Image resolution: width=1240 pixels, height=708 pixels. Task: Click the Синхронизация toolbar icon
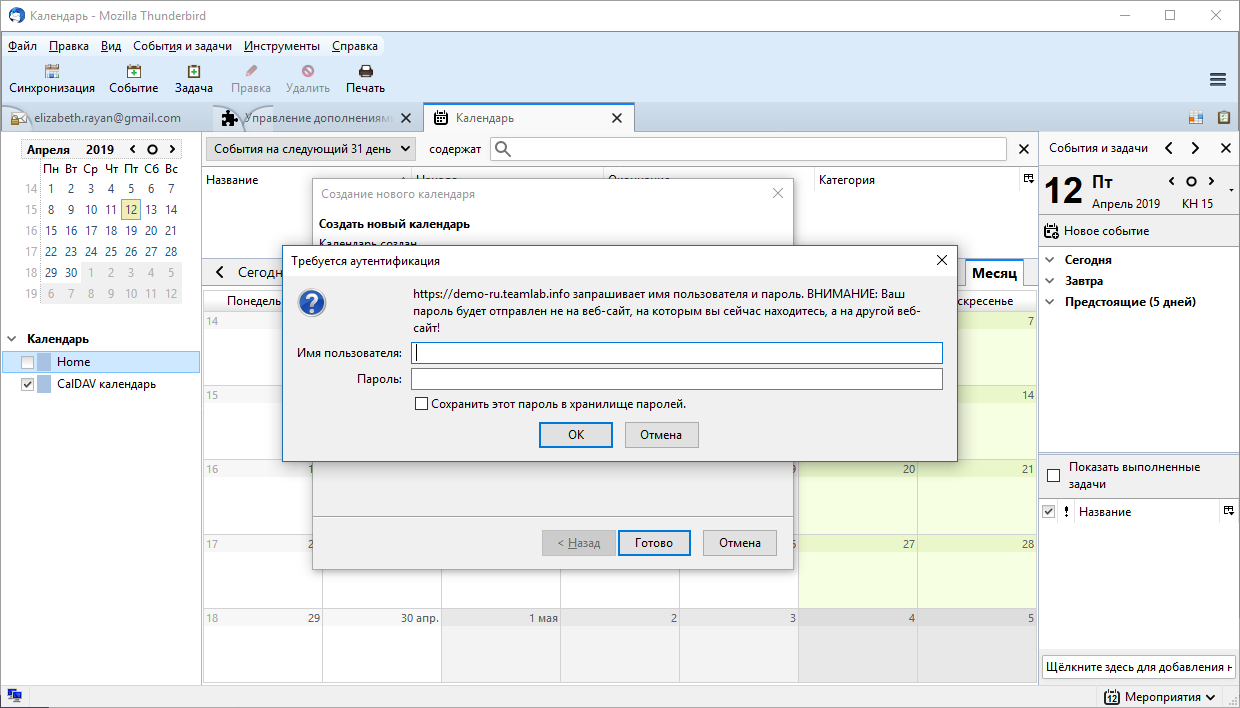52,71
